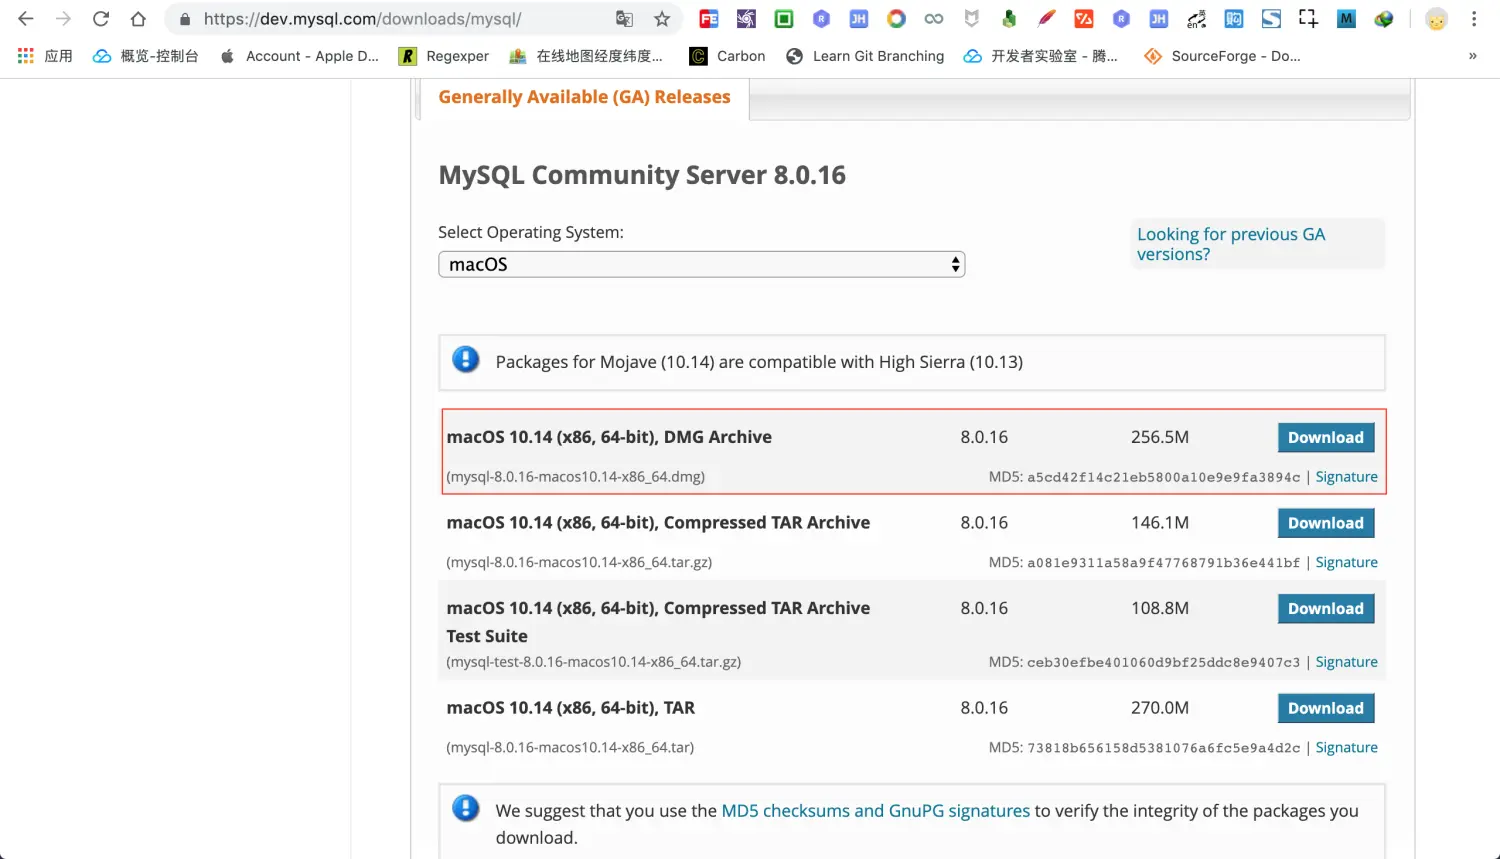Screen dimensions: 1500x859
Task: Focus the address bar with dev.mysql.com URL
Action: click(400, 19)
